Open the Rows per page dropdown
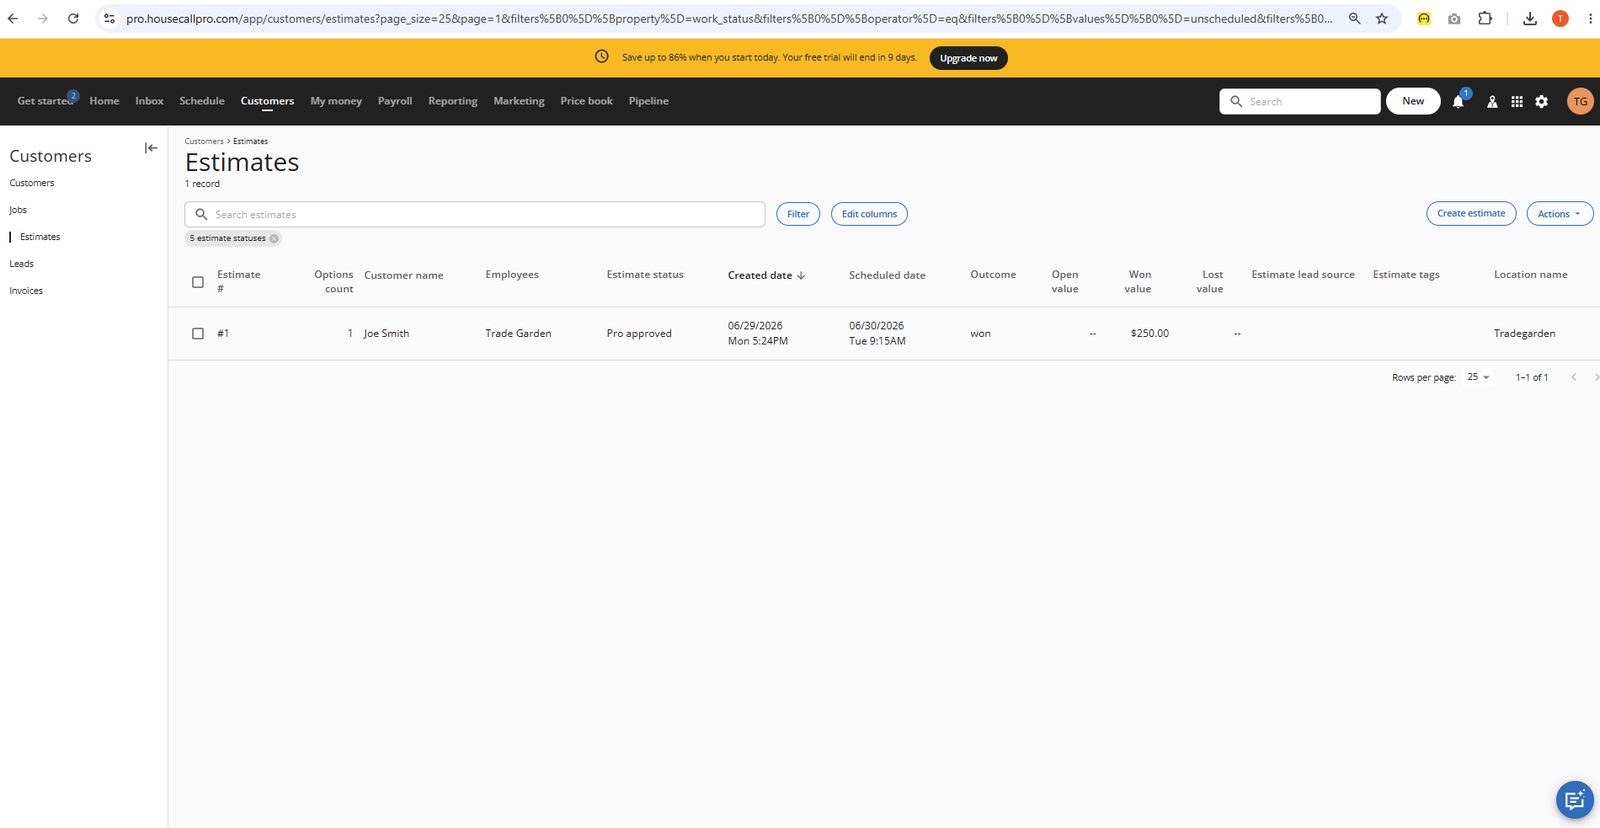This screenshot has height=828, width=1600. coord(1478,377)
